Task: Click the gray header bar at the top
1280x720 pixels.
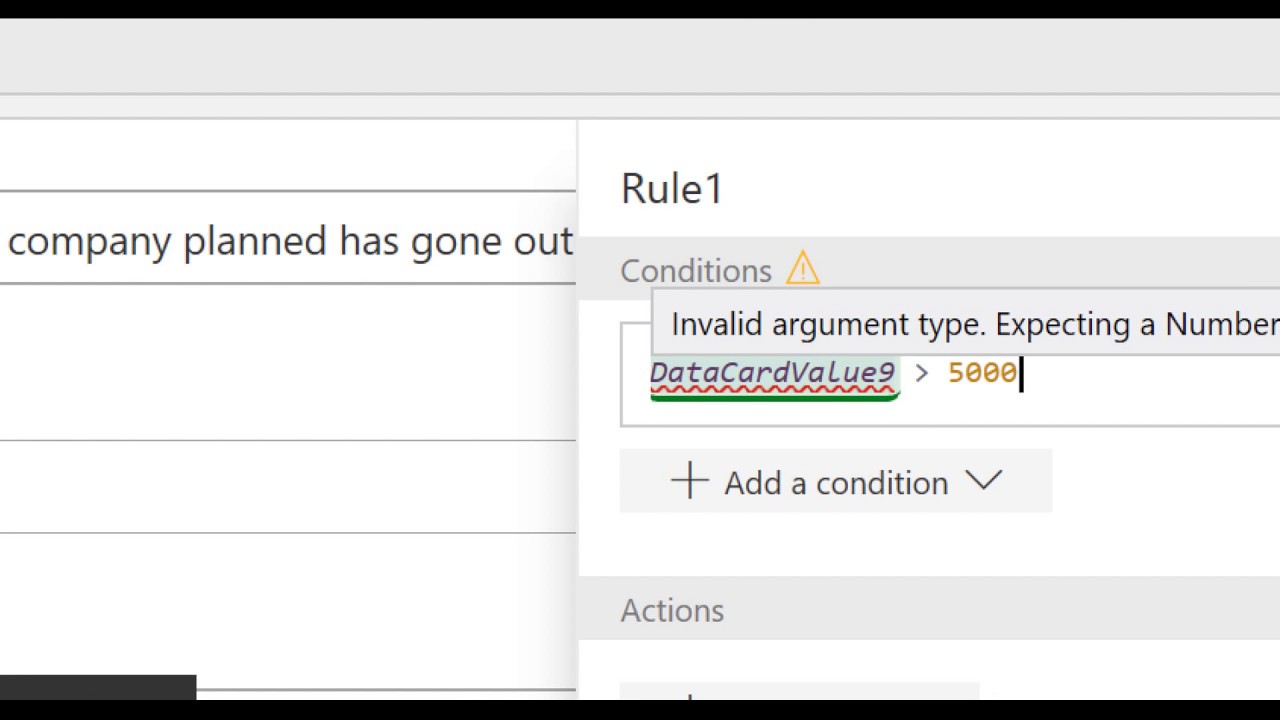Action: pos(640,56)
